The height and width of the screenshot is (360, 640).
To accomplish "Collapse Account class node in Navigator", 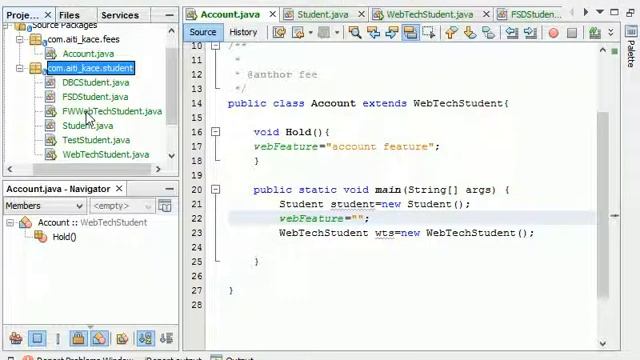I will click(x=10, y=223).
